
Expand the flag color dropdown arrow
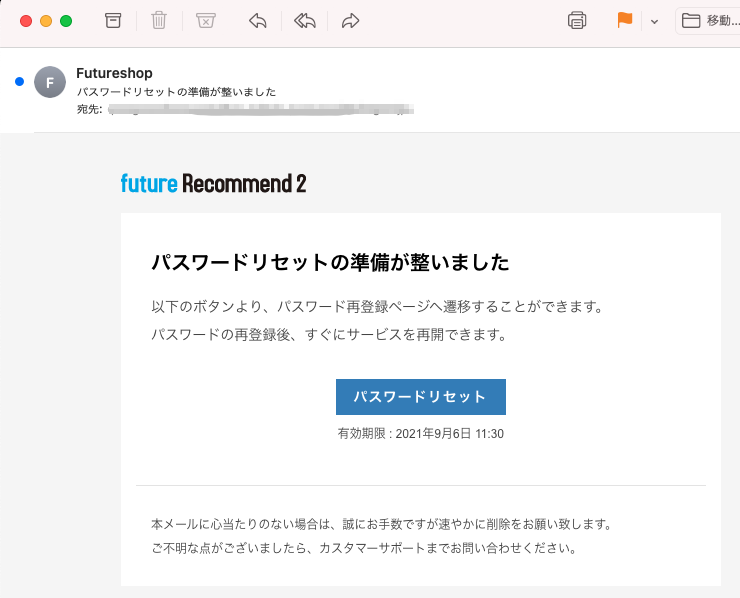(x=654, y=21)
